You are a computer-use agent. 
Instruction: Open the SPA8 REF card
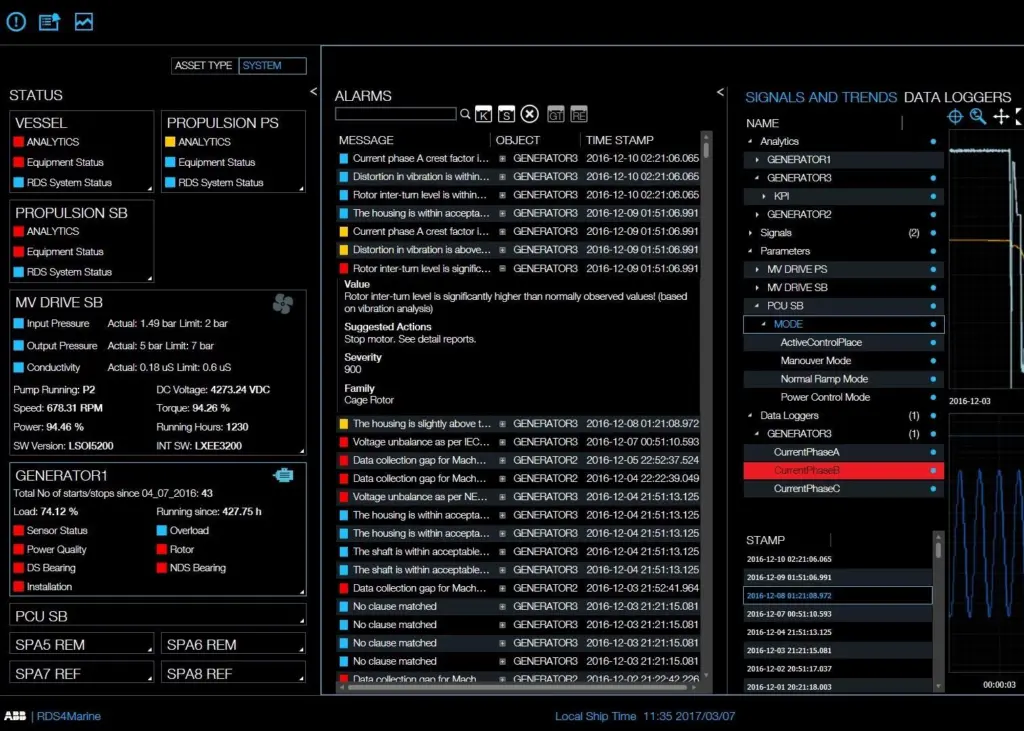click(x=233, y=673)
